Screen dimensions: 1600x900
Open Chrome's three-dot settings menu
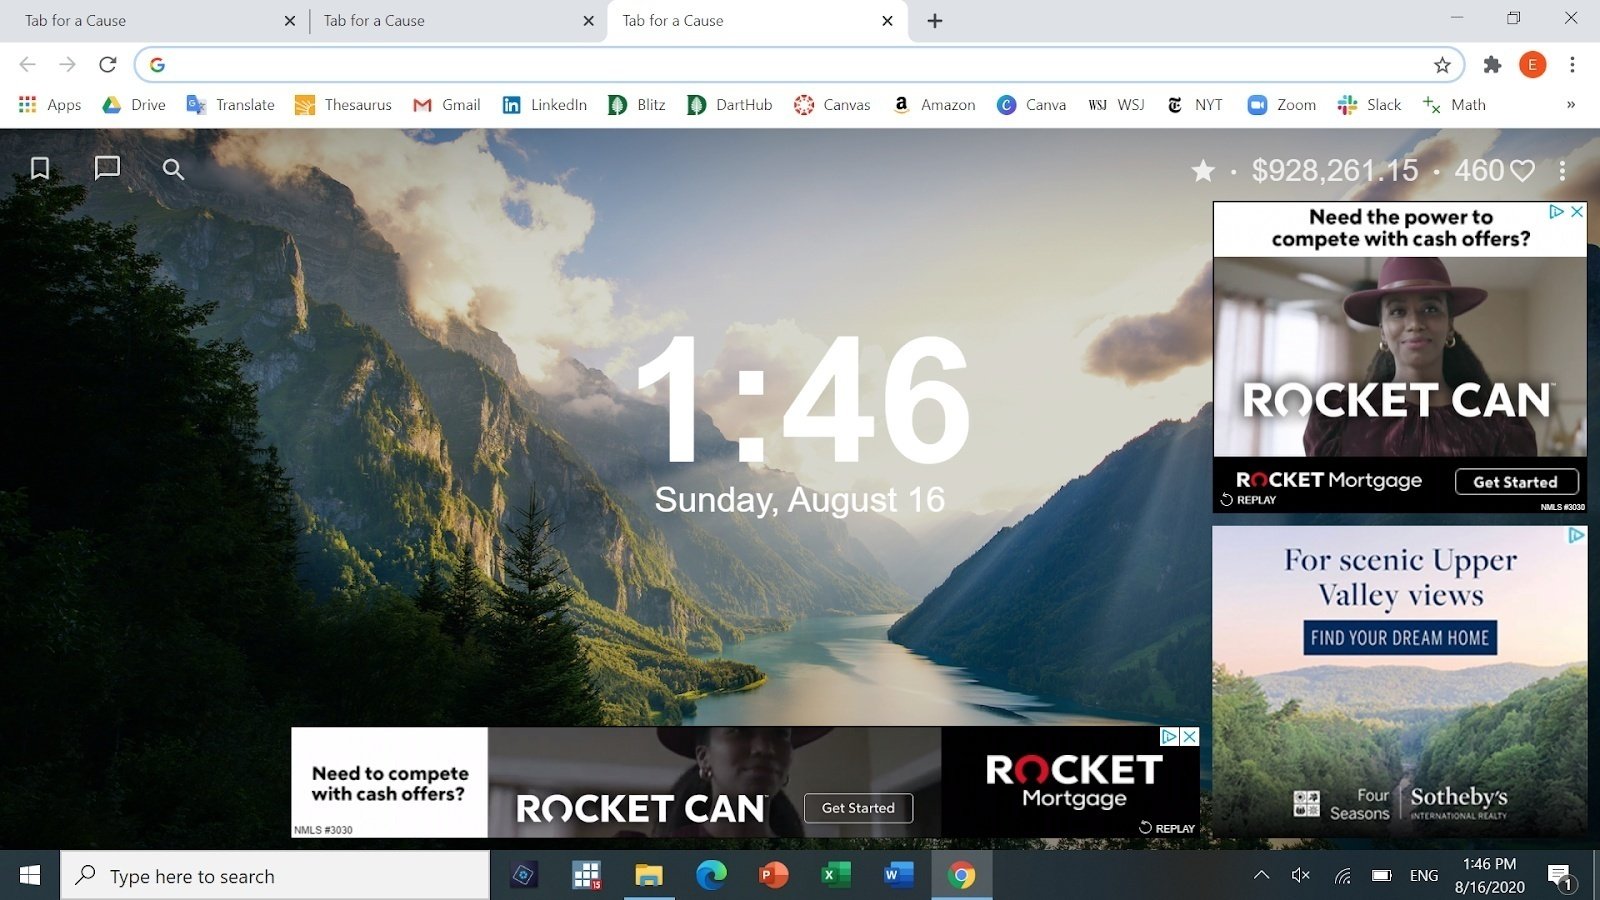pyautogui.click(x=1572, y=65)
